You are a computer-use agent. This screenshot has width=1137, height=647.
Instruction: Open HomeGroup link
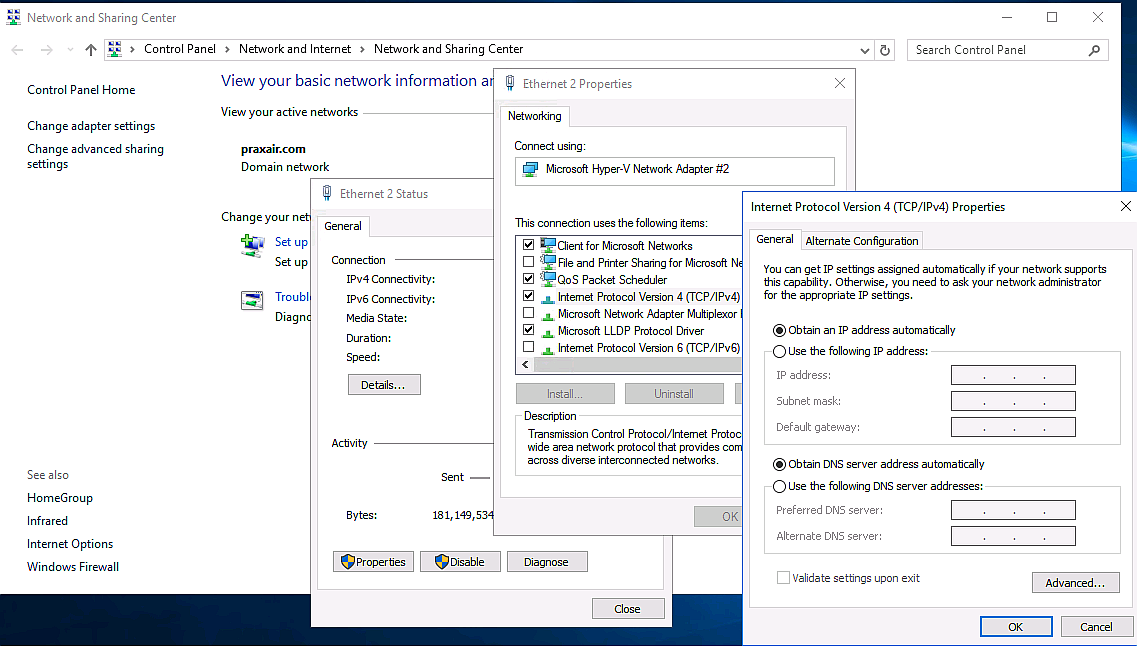coord(60,498)
